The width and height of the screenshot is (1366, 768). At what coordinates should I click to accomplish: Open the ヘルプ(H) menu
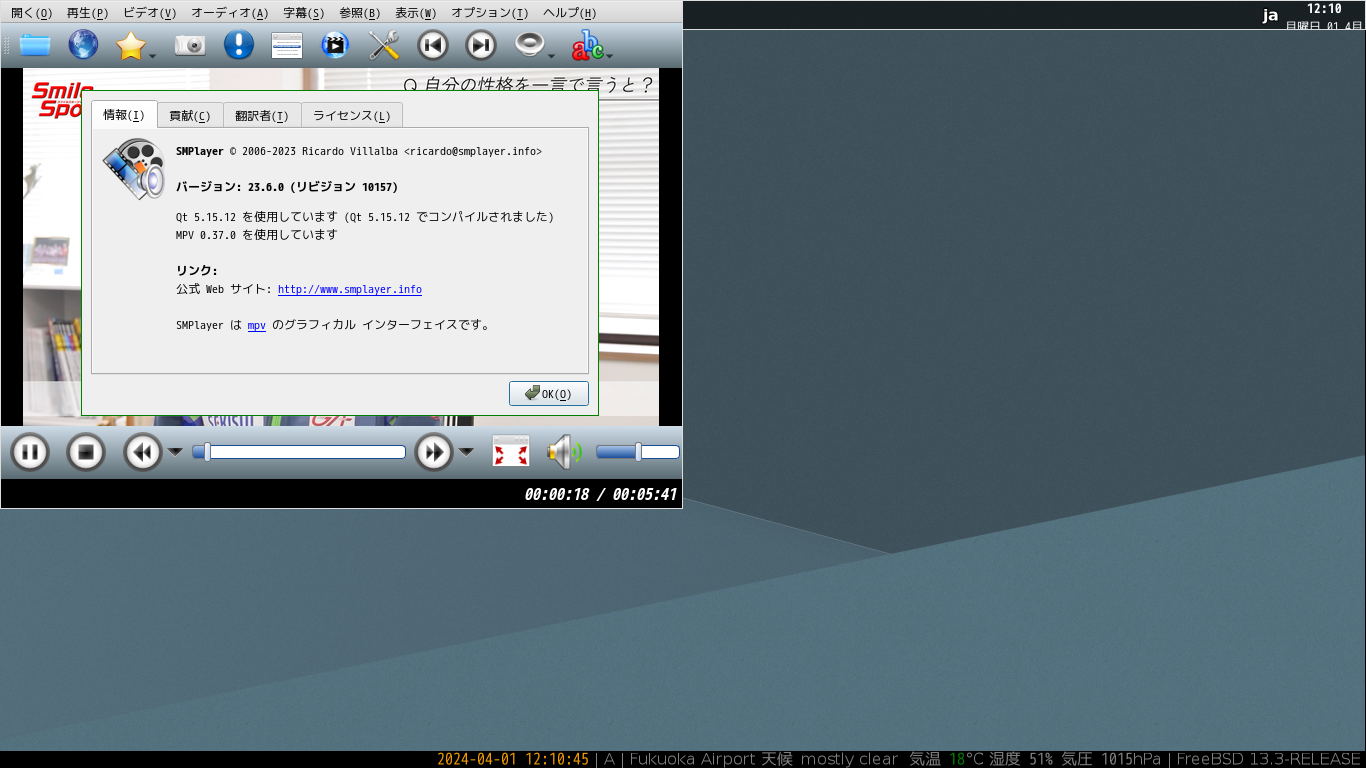pos(569,13)
